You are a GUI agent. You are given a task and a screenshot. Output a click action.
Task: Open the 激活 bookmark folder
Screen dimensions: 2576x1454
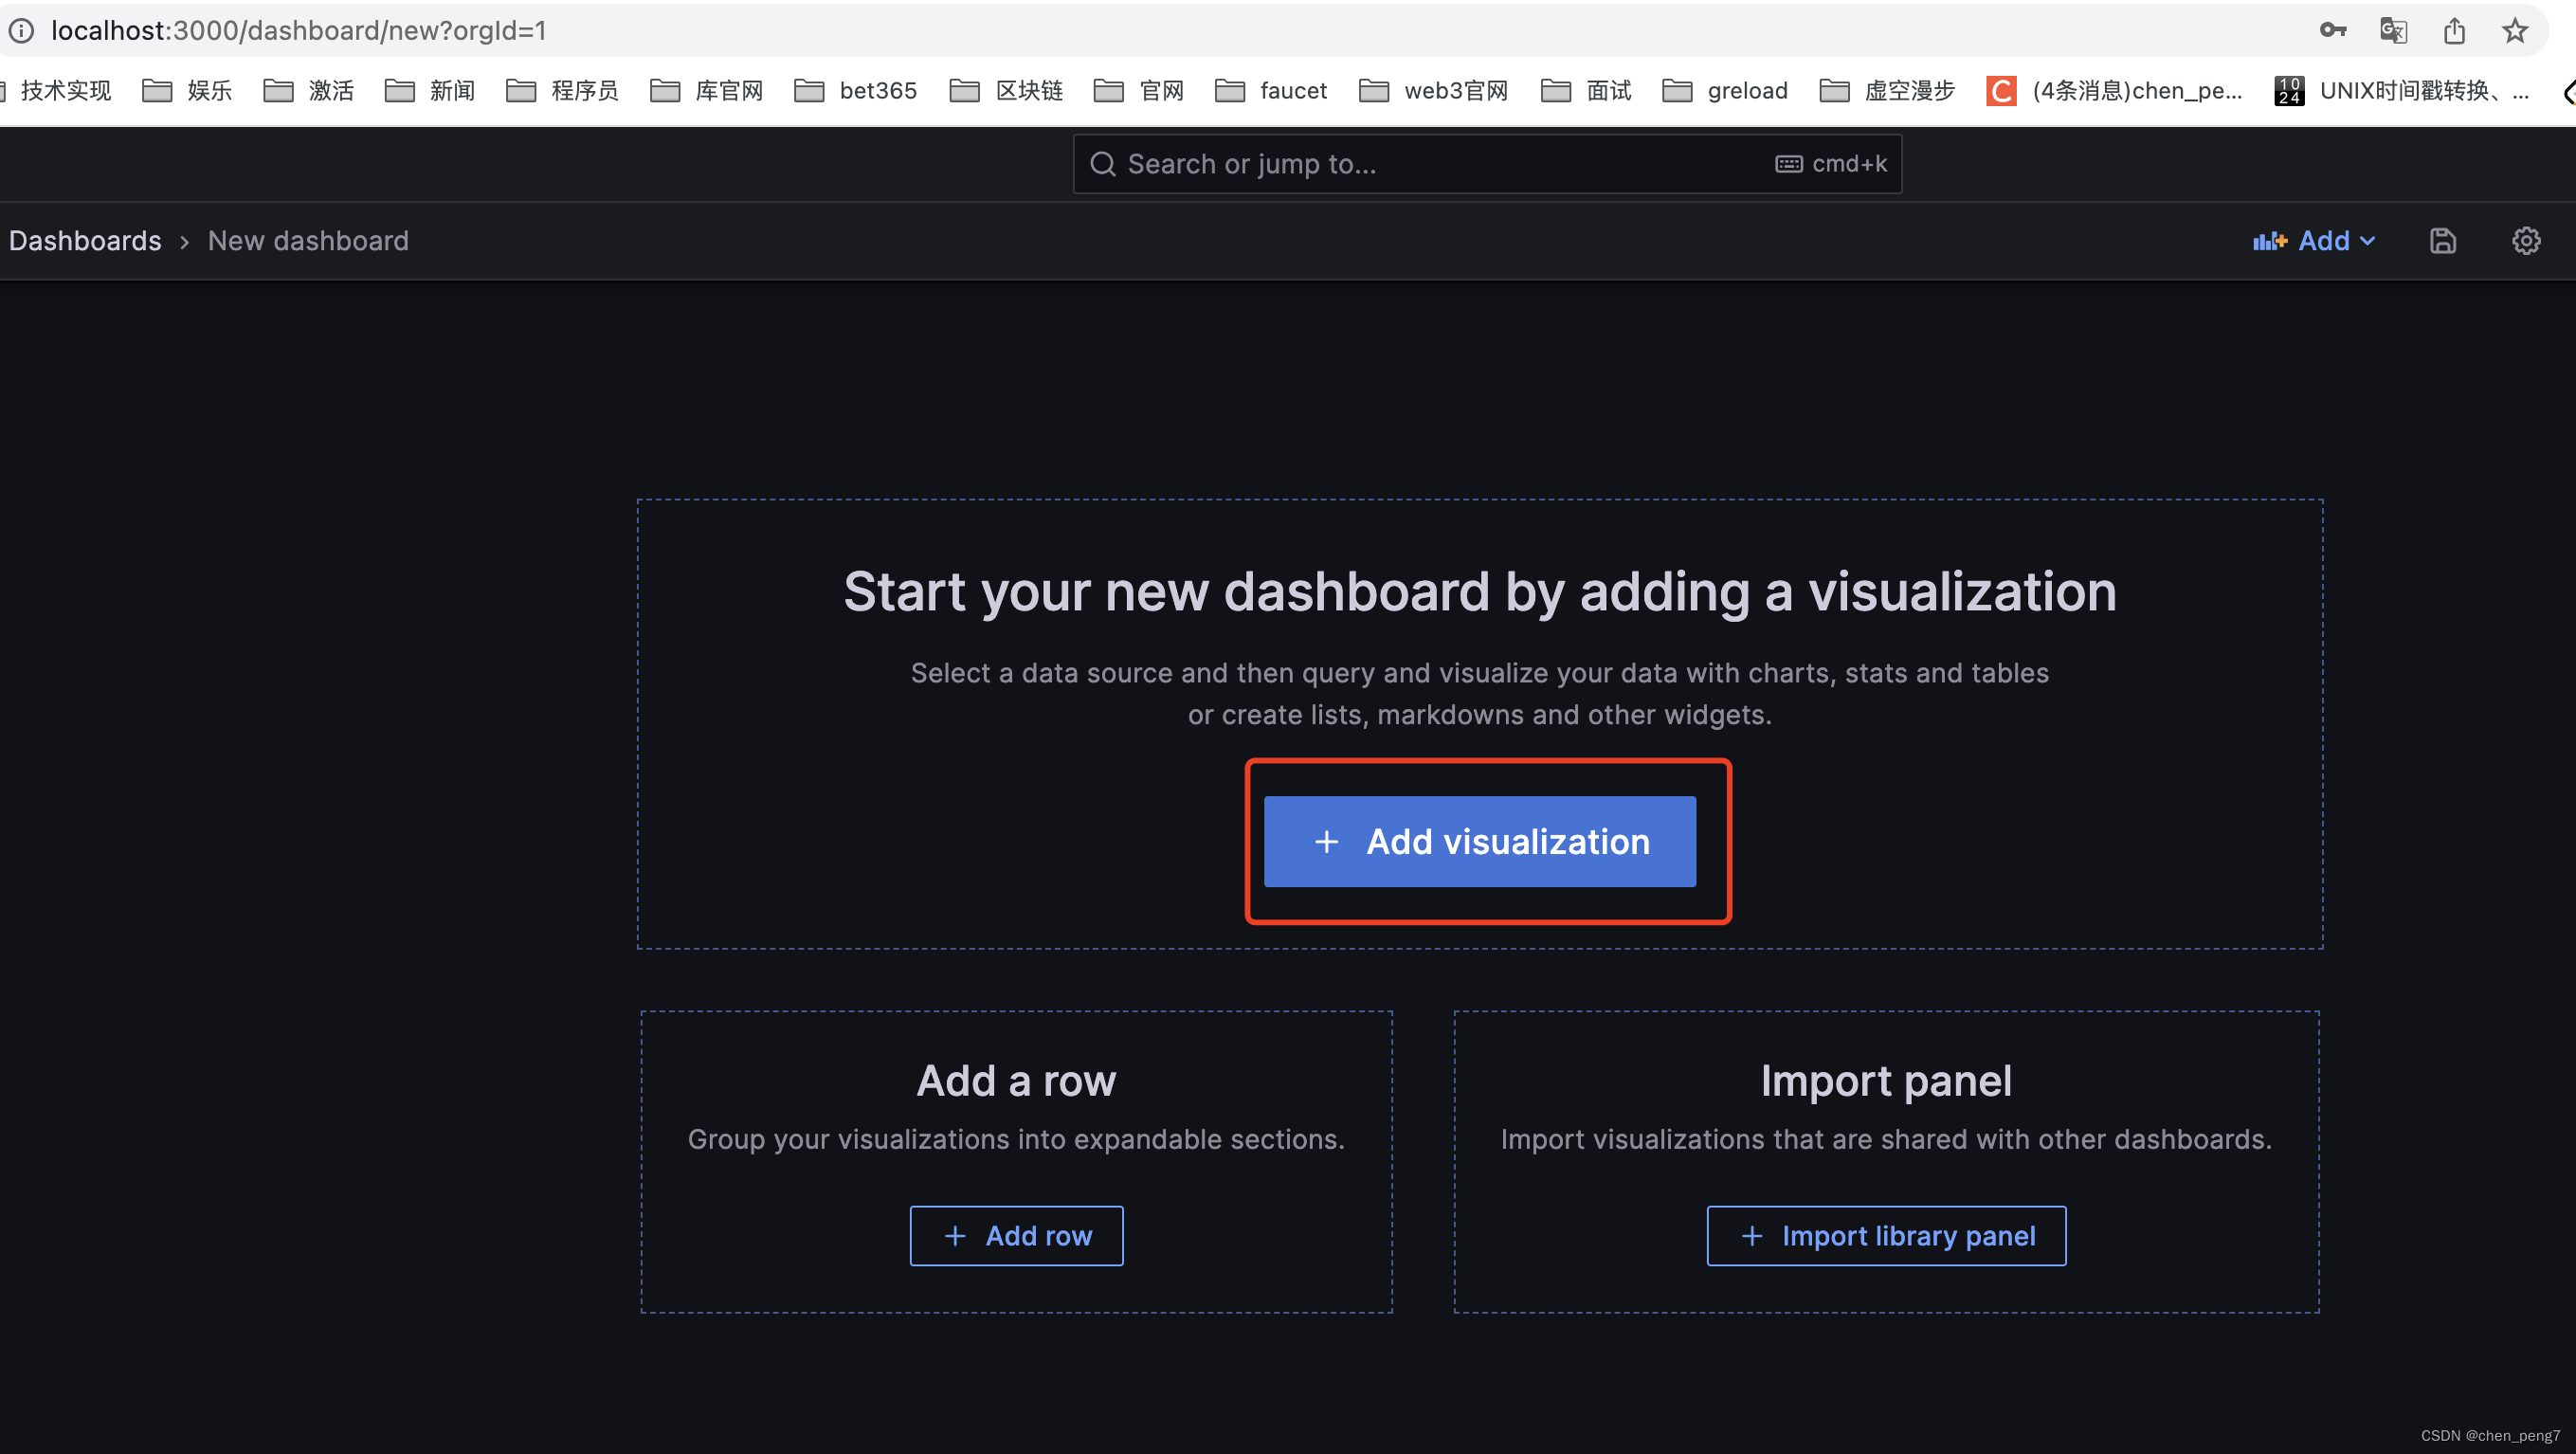click(x=308, y=90)
